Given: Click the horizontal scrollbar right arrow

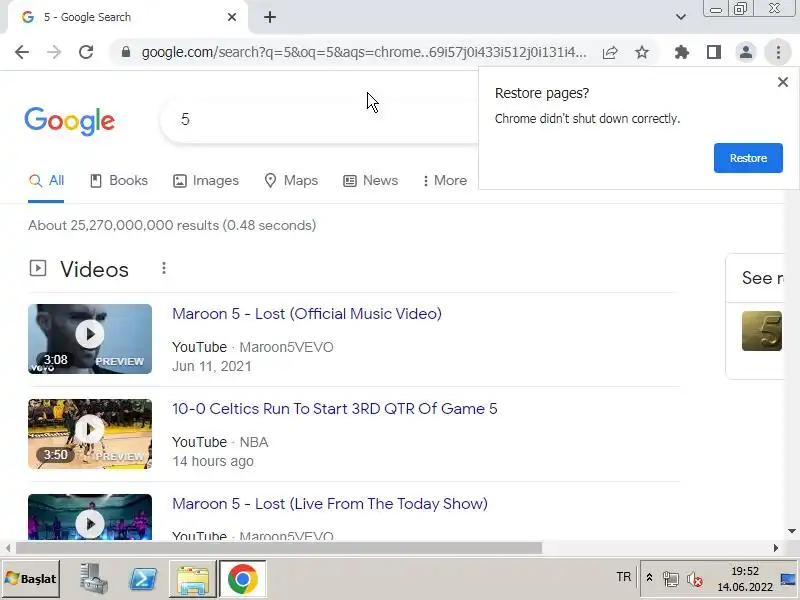Looking at the screenshot, I should (776, 548).
